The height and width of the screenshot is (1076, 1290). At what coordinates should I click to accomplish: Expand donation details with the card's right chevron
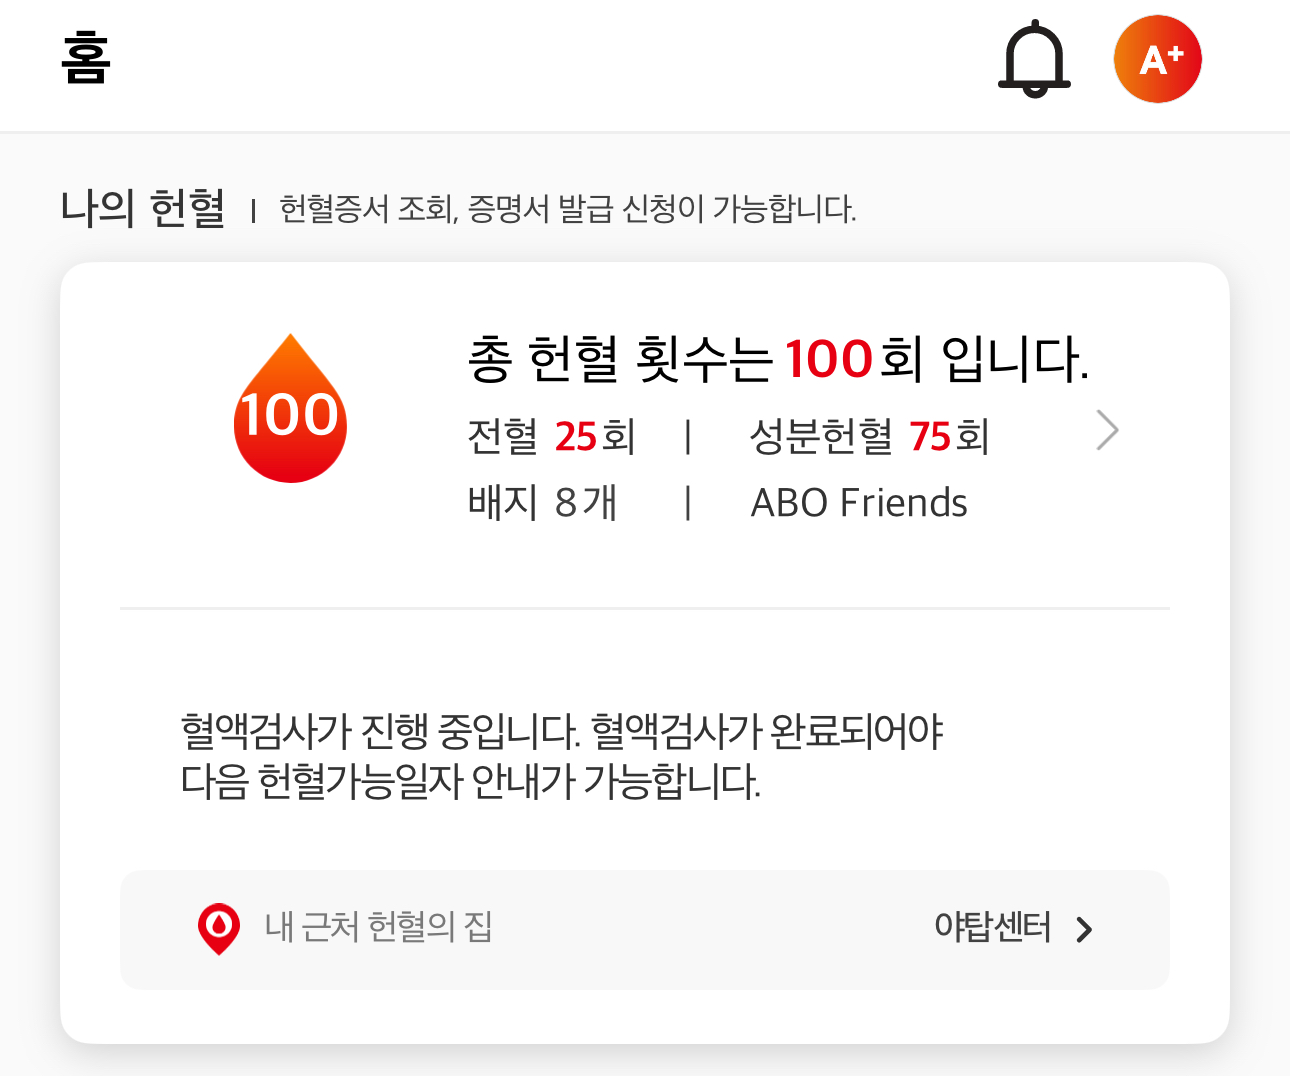tap(1107, 431)
